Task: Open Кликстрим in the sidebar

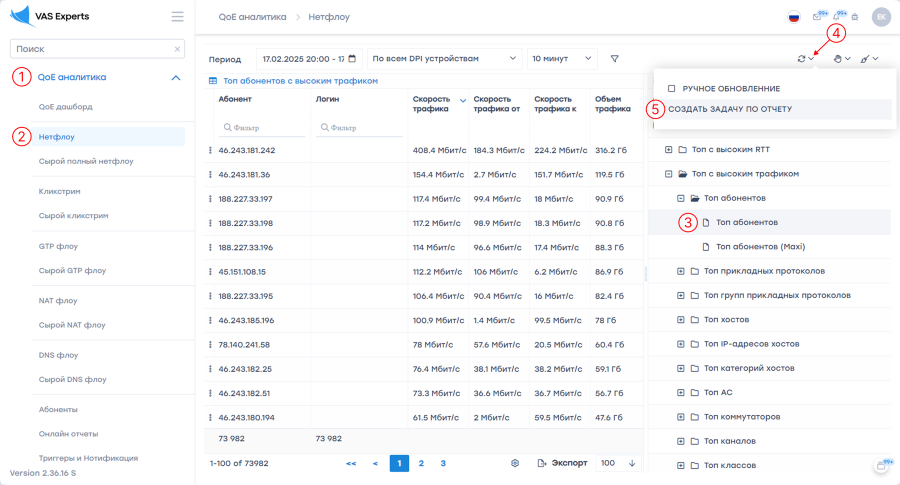Action: 59,191
